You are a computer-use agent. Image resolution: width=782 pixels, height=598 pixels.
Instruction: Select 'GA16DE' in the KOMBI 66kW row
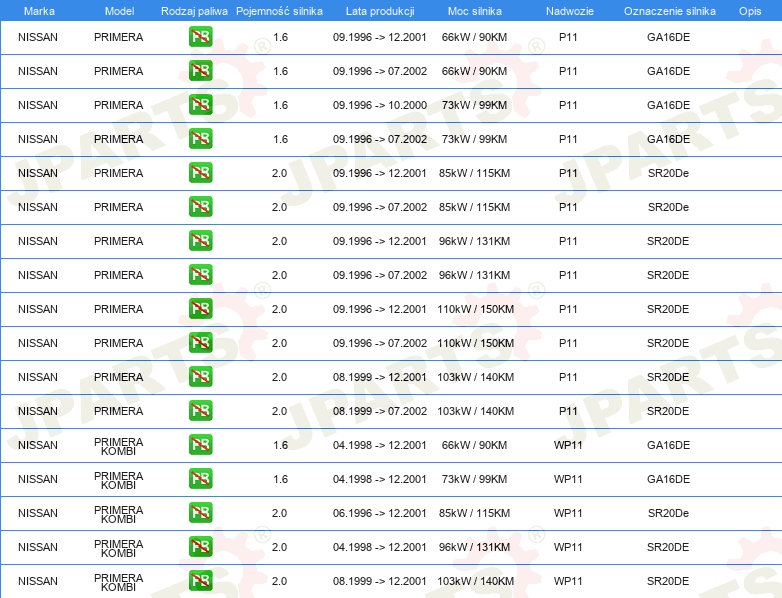[668, 445]
